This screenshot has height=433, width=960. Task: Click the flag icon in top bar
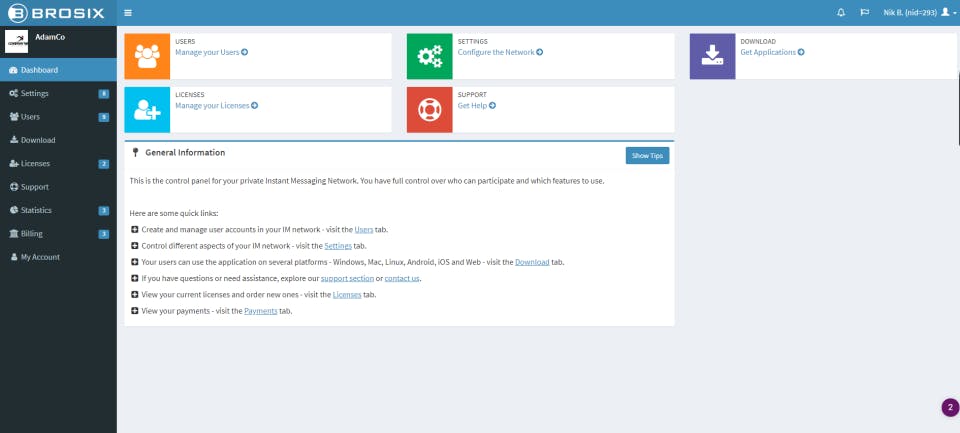tap(864, 12)
